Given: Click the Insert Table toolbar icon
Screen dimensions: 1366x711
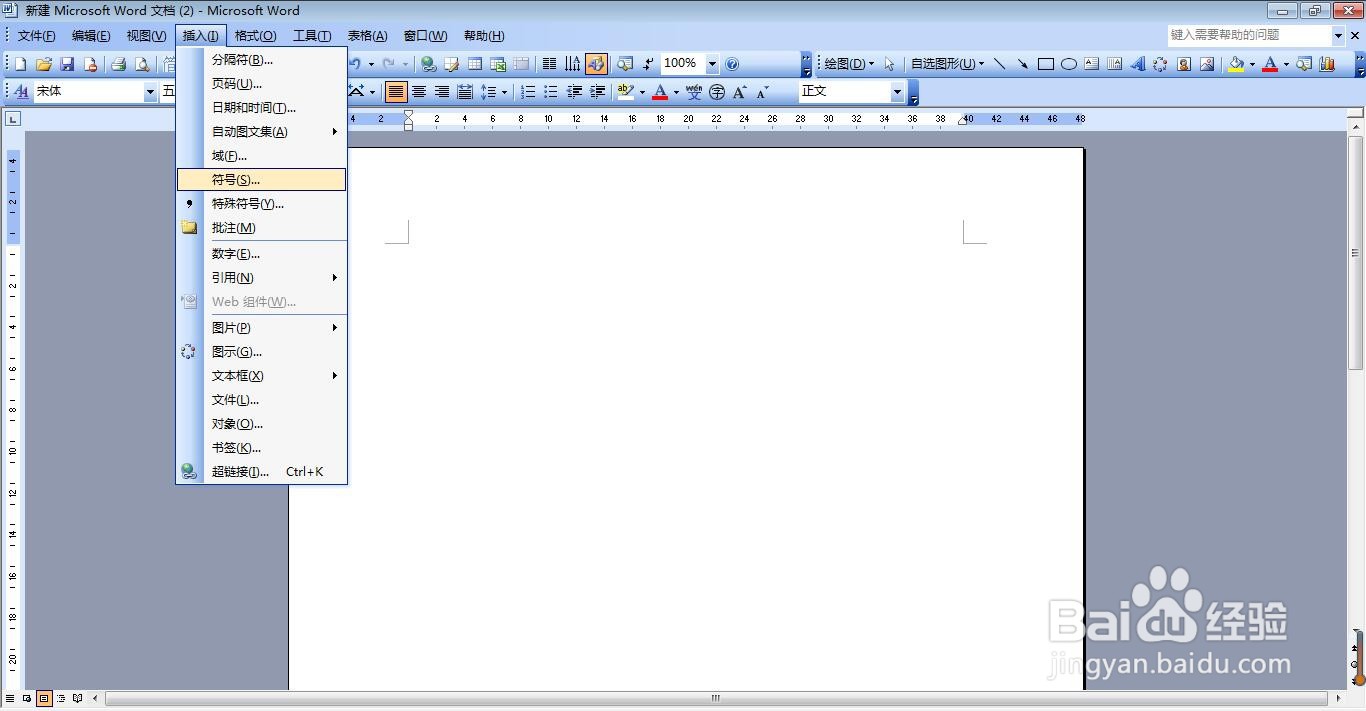Looking at the screenshot, I should (x=475, y=64).
